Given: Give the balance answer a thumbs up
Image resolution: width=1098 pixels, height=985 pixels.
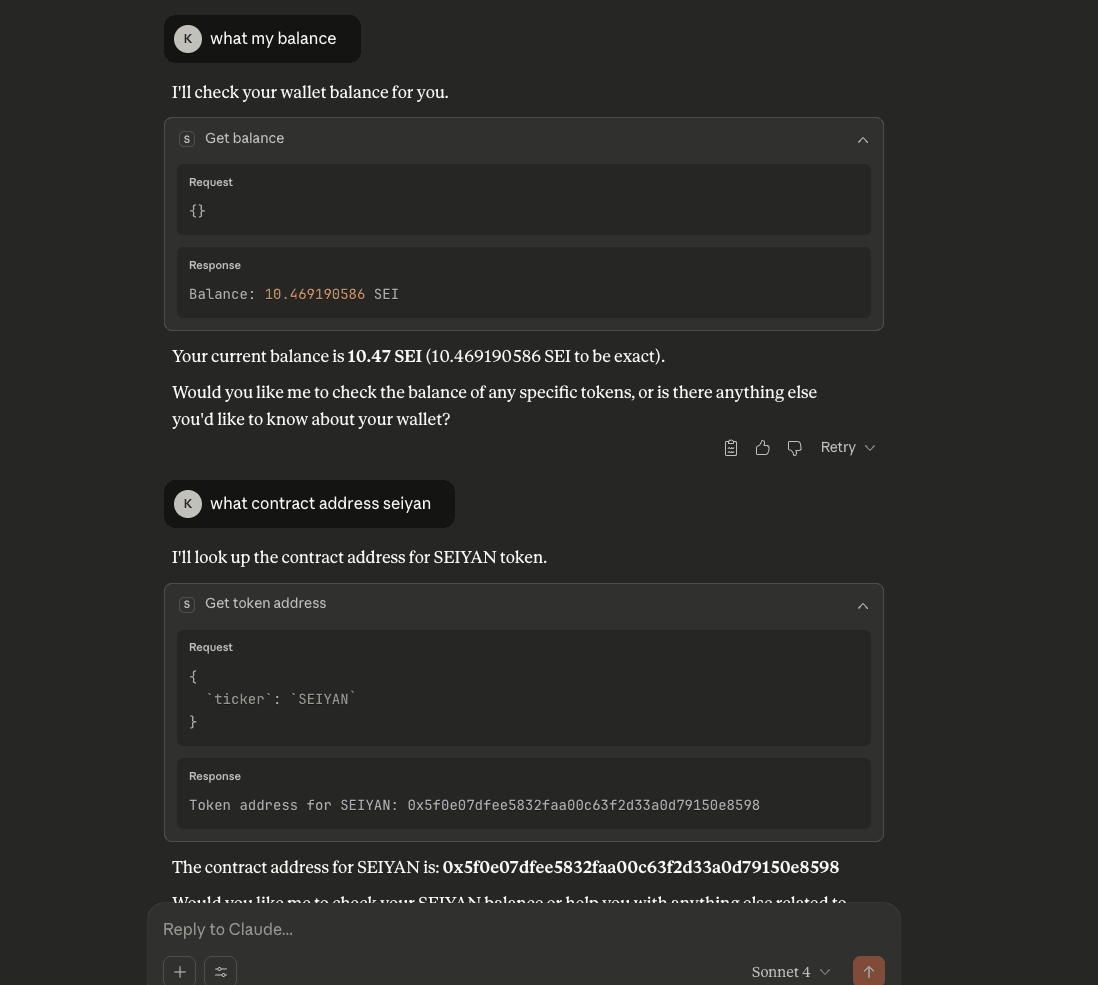Looking at the screenshot, I should [763, 448].
